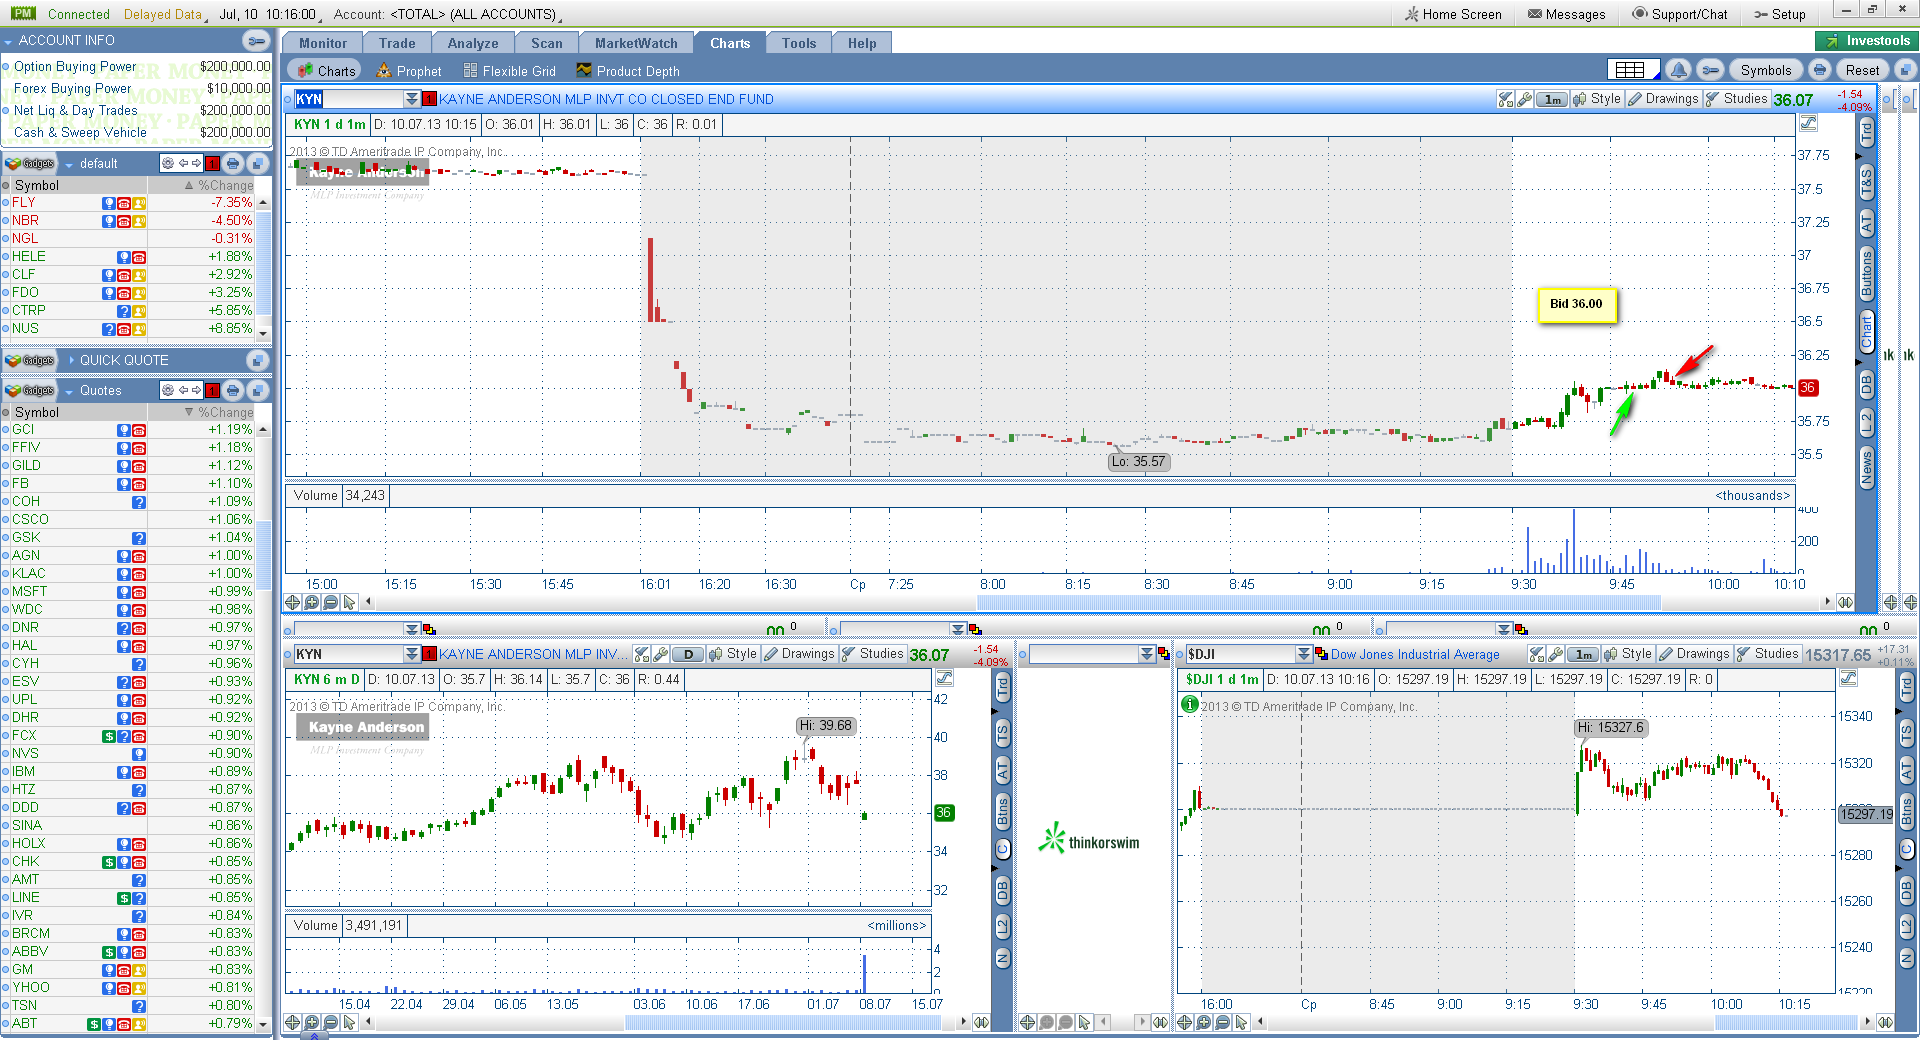The width and height of the screenshot is (1920, 1040).
Task: Open quick study icon on main KYN chart
Action: (x=1506, y=99)
